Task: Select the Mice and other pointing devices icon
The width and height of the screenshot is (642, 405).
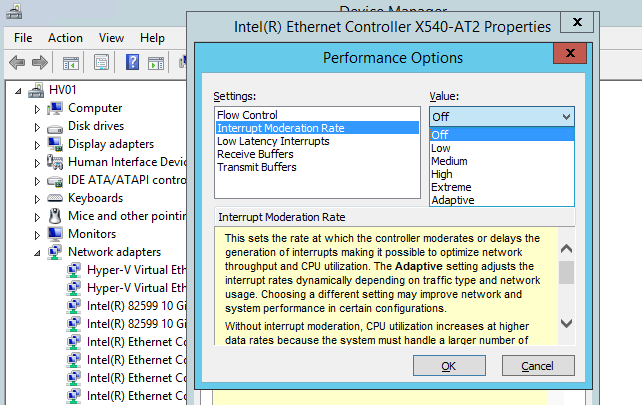Action: pyautogui.click(x=54, y=216)
